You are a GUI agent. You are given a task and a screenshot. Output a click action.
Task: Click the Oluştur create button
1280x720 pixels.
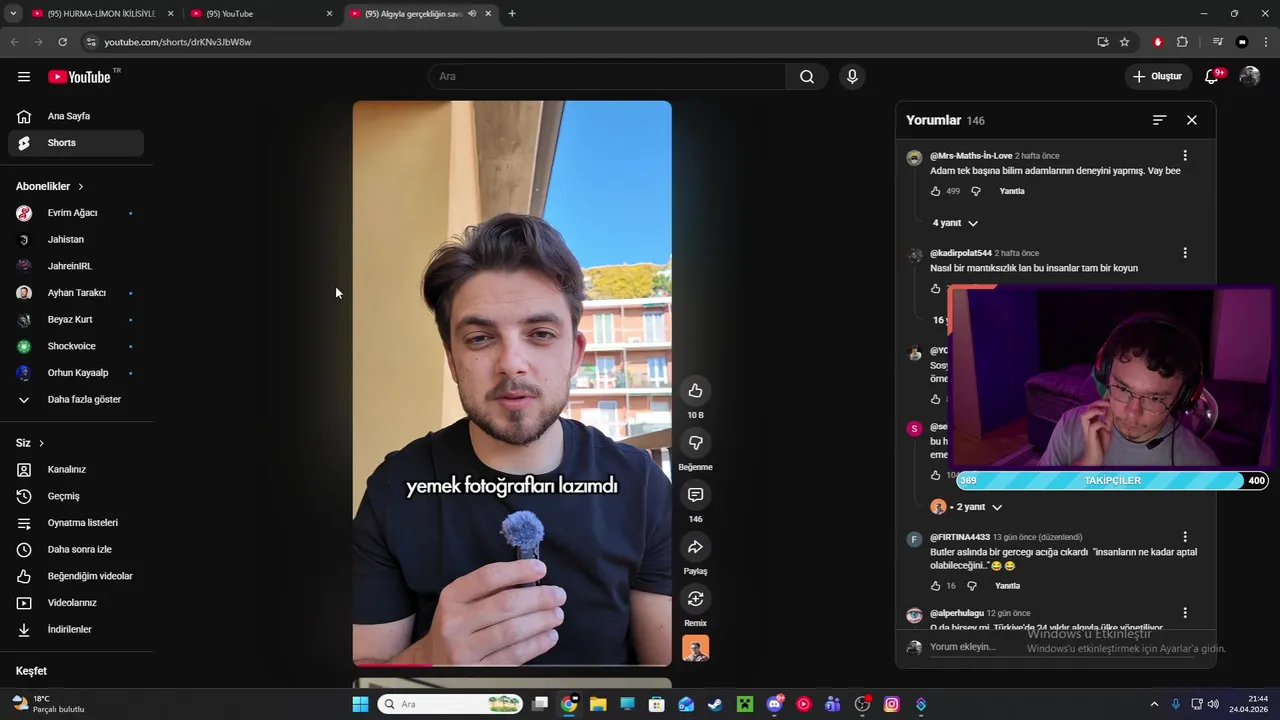tap(1158, 77)
